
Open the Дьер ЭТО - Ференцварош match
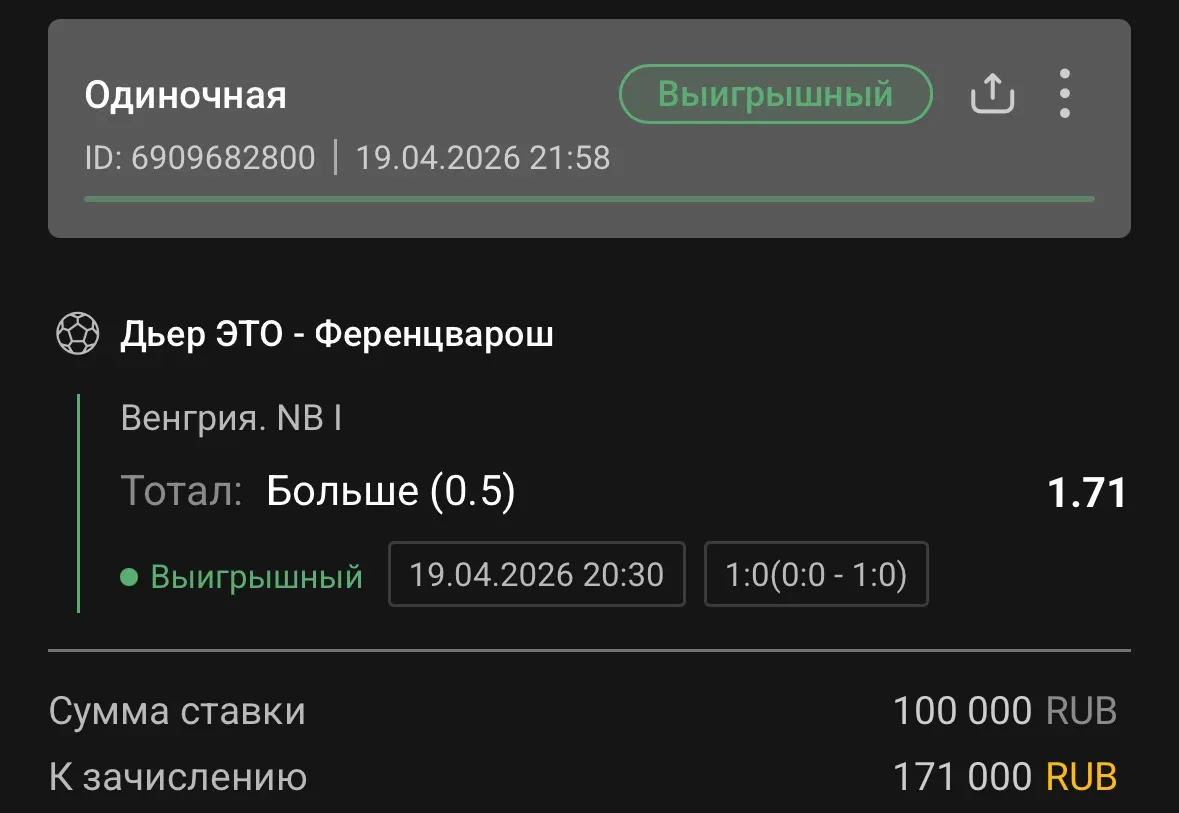(337, 335)
